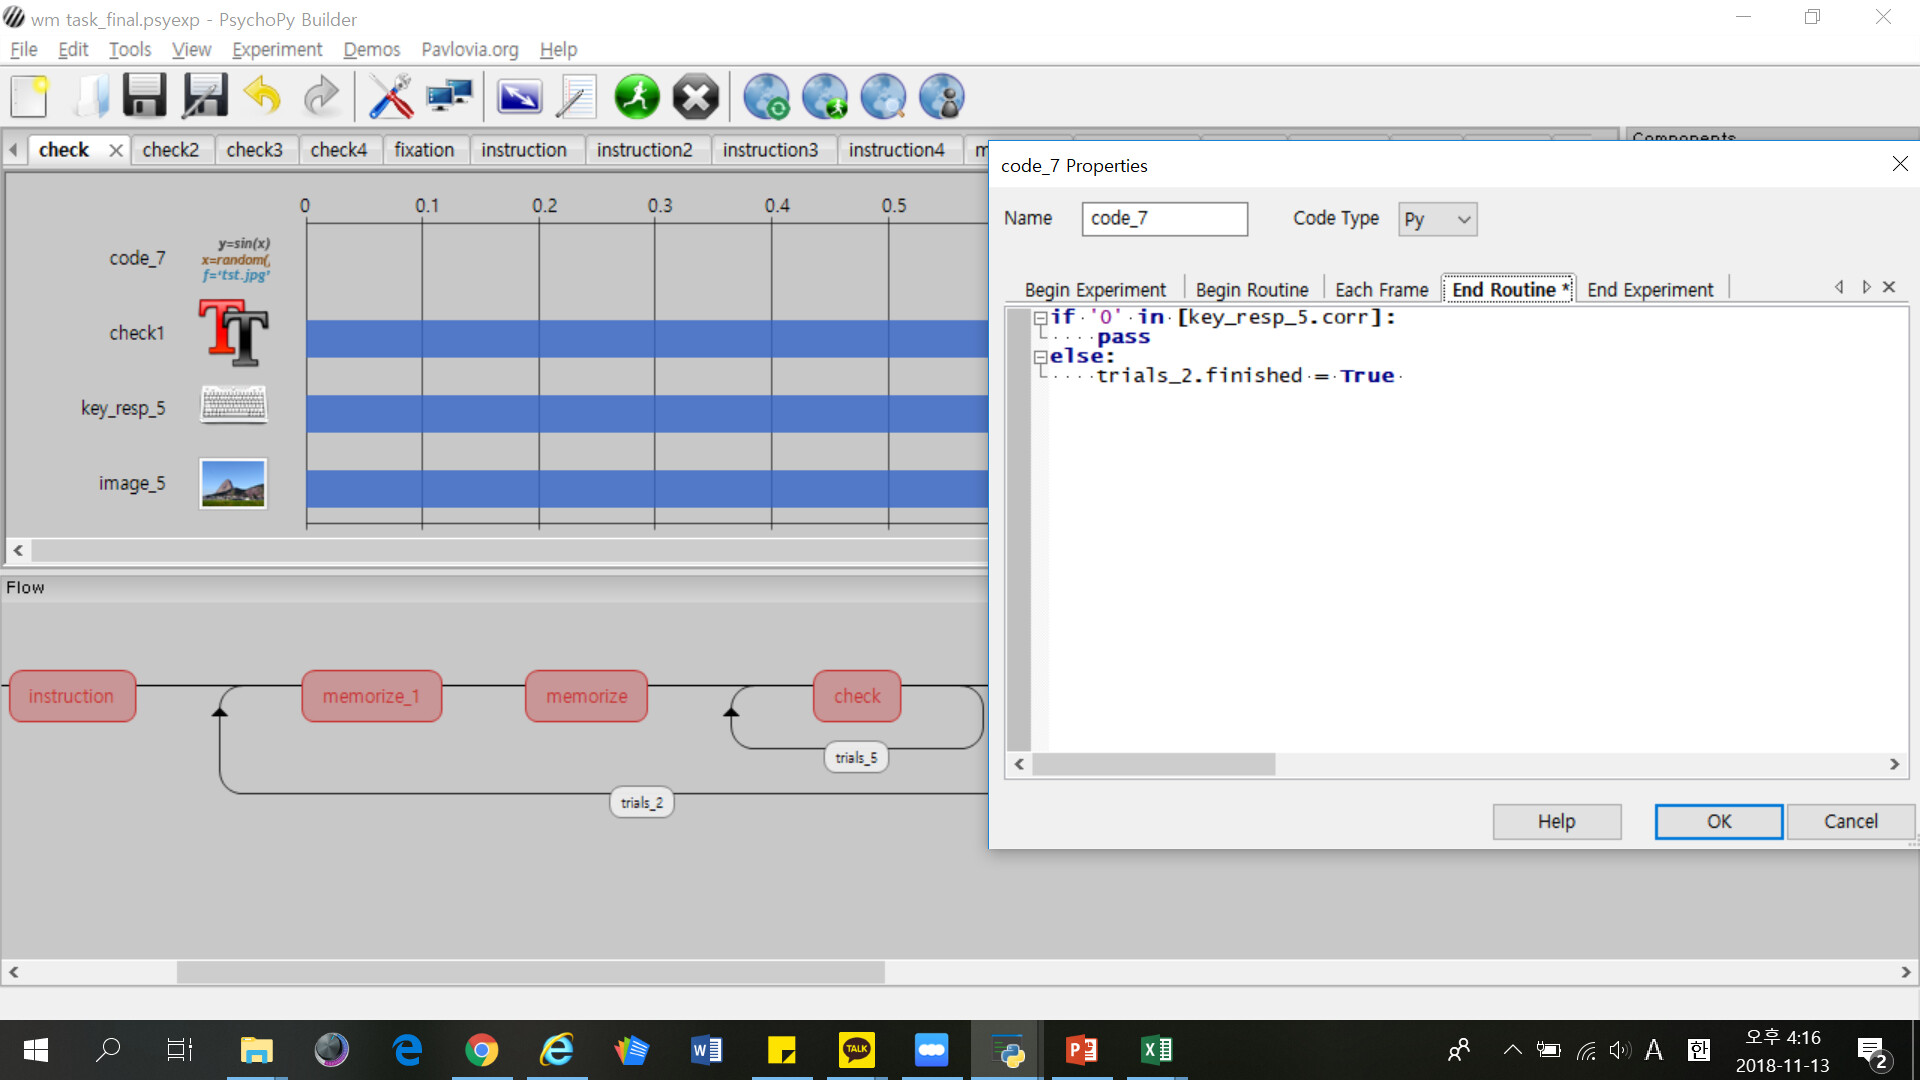Image resolution: width=1920 pixels, height=1080 pixels.
Task: Open the Experiment menu
Action: click(277, 49)
